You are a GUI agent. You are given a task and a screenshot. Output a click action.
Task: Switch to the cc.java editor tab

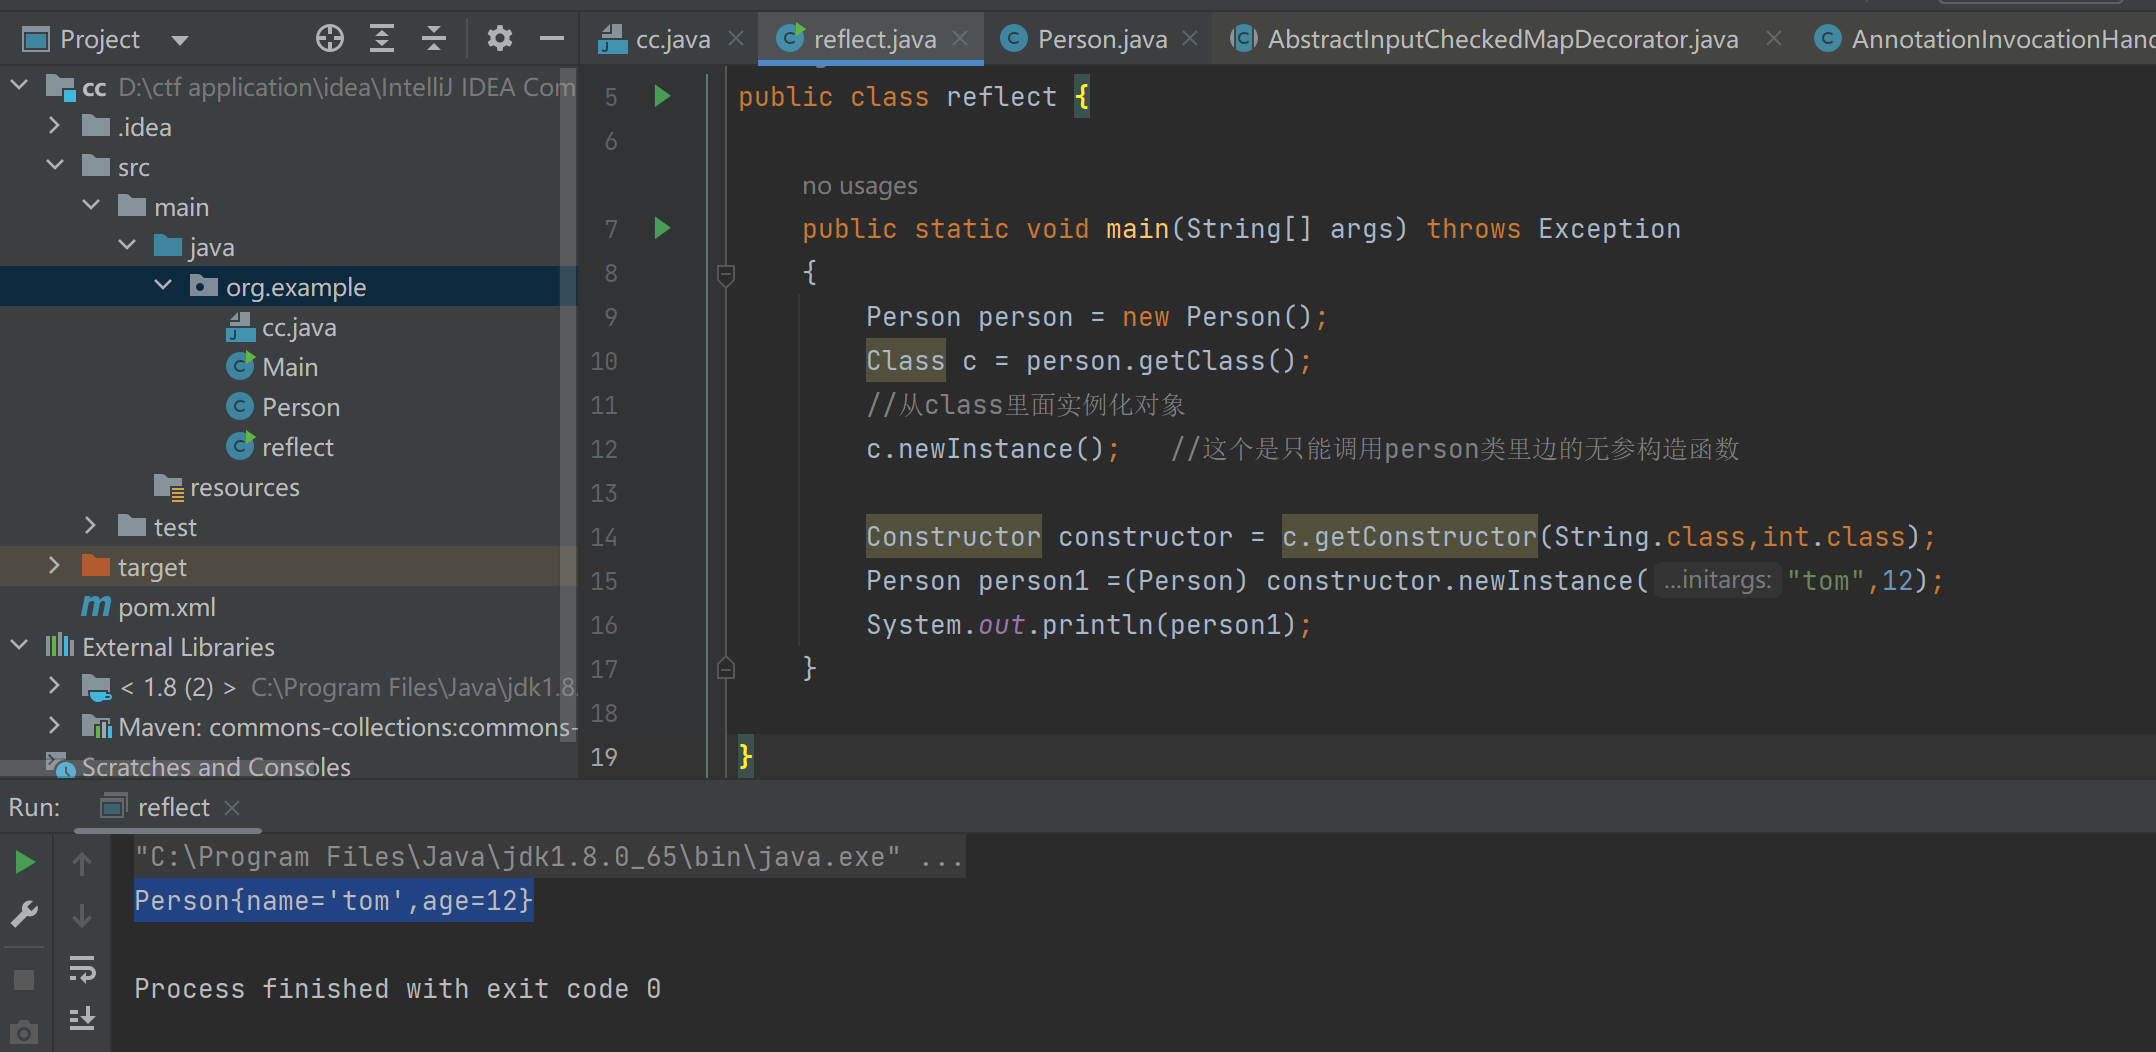pyautogui.click(x=671, y=39)
